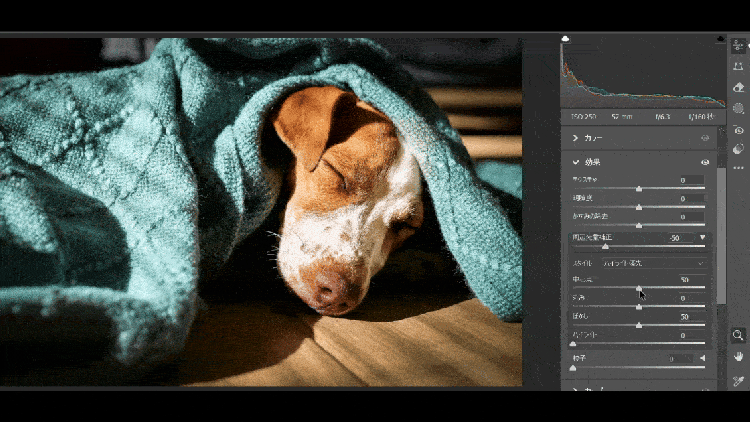Select the Crop and rotate tool
The width and height of the screenshot is (750, 422).
739,67
